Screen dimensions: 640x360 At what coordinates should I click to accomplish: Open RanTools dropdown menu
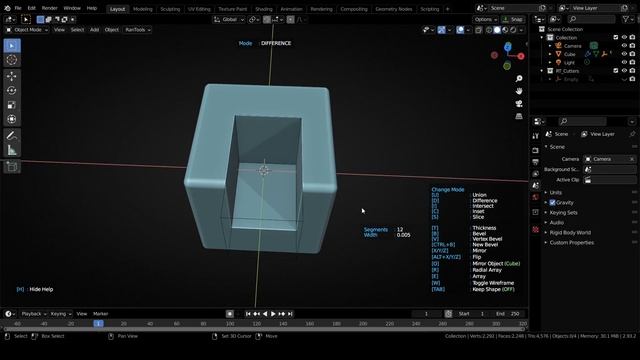[x=138, y=30]
